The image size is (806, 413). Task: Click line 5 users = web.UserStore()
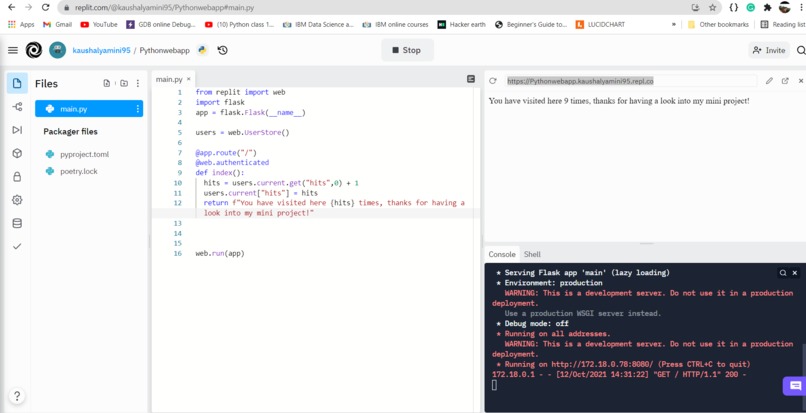pos(243,132)
